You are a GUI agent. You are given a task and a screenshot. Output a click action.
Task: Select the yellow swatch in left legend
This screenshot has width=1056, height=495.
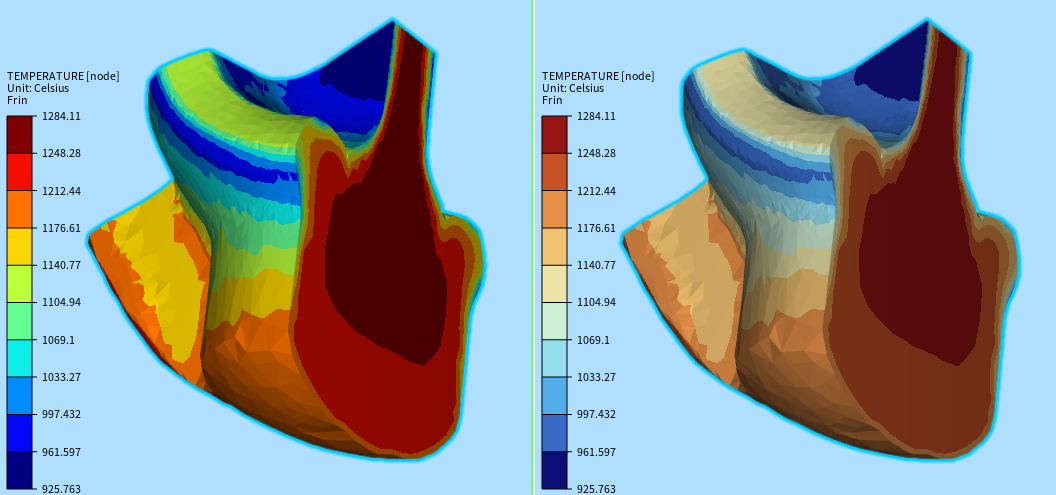[20, 246]
